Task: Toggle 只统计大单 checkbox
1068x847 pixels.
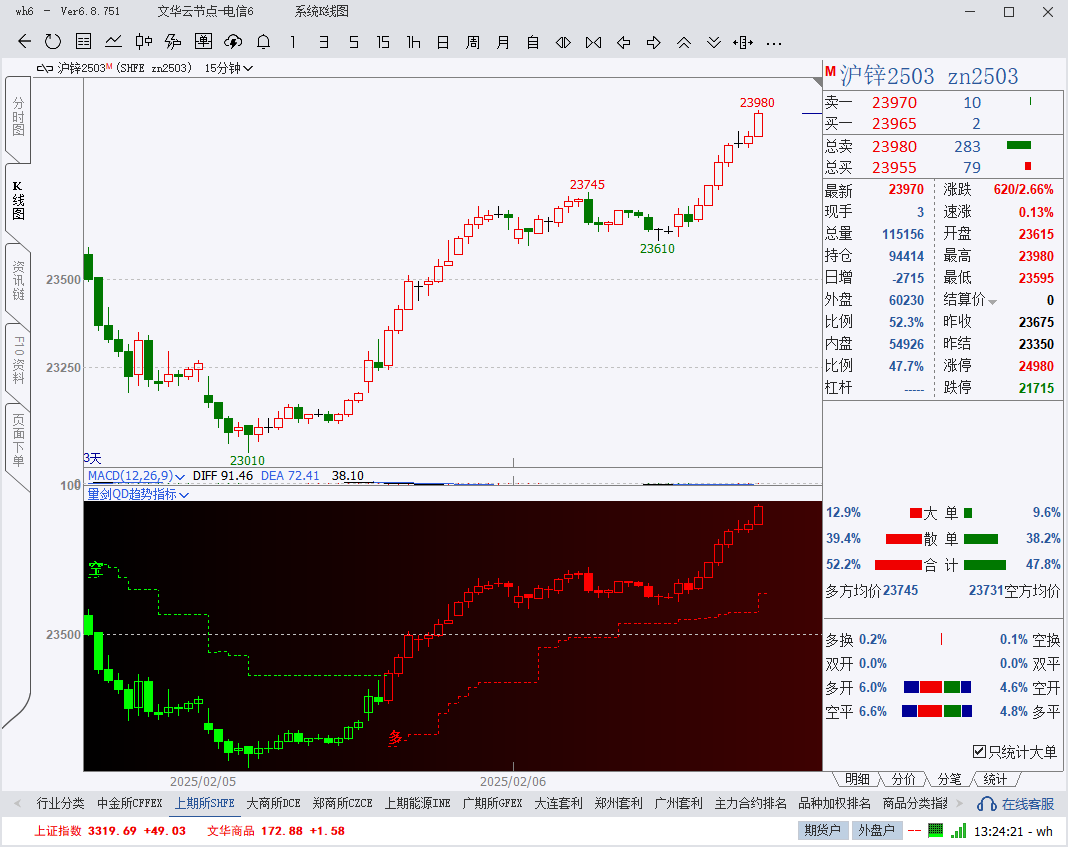Action: point(979,752)
